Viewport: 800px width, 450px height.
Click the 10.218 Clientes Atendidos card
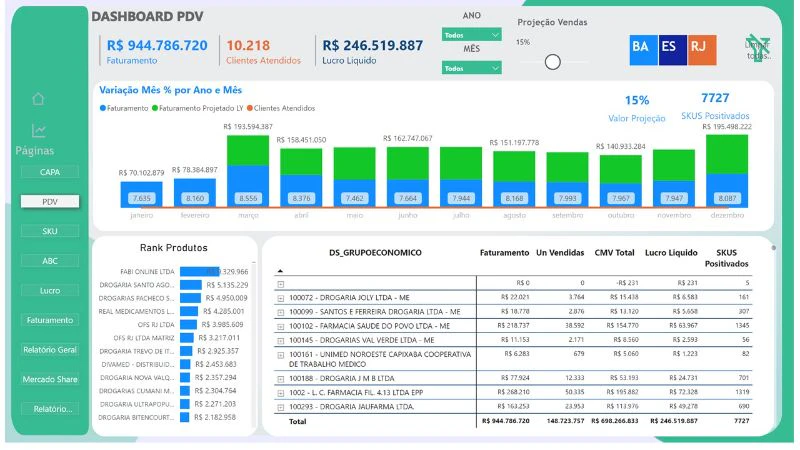263,51
